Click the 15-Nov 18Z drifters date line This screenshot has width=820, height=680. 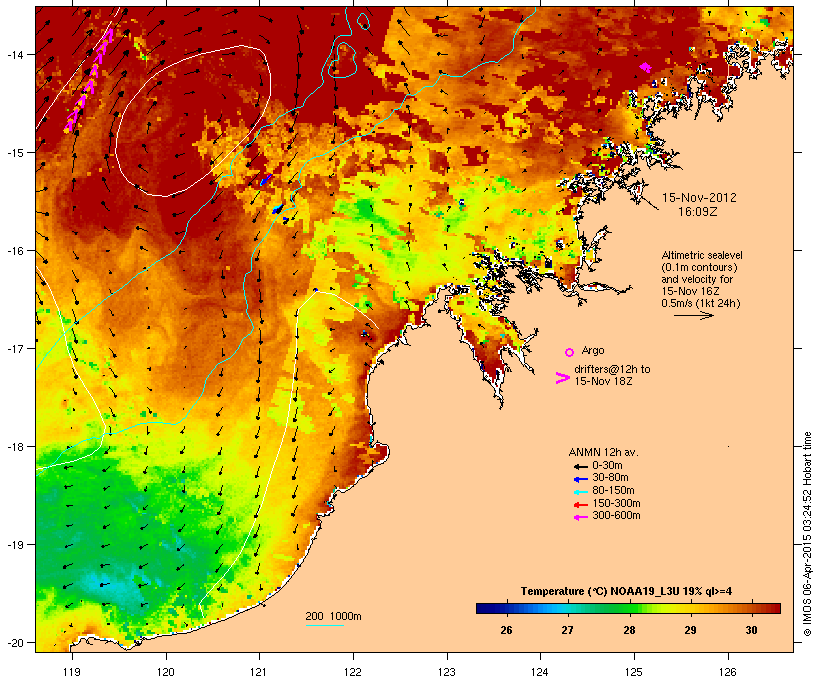pos(603,381)
